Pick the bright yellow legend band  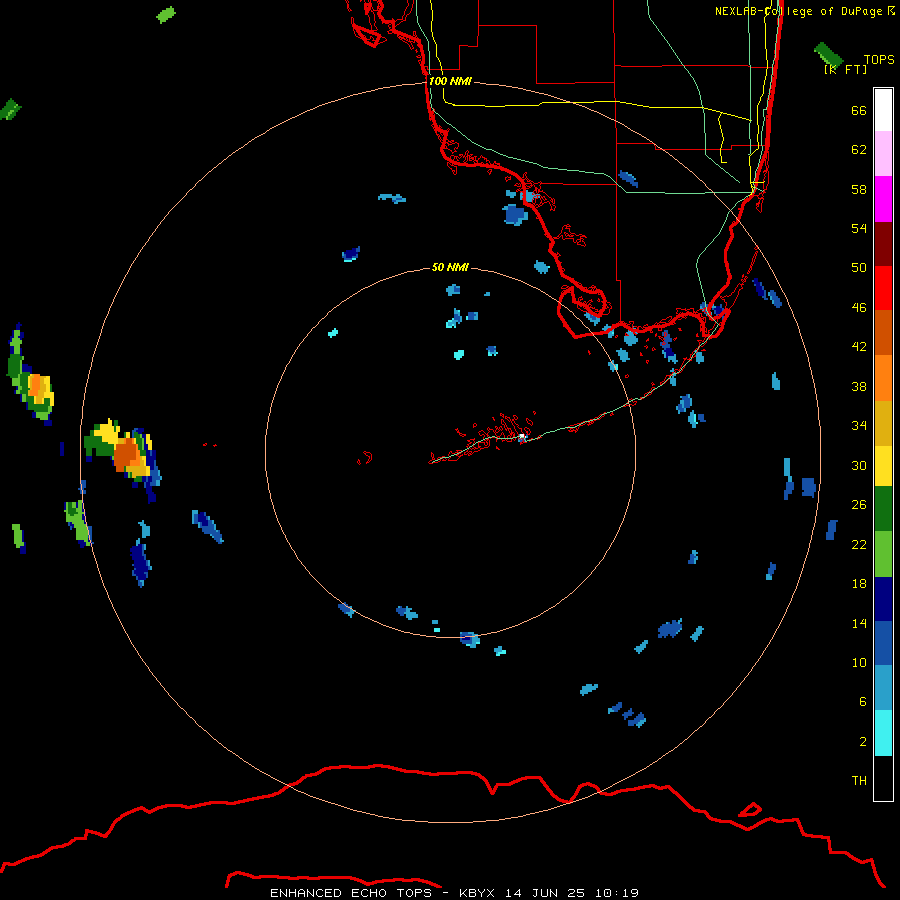click(x=883, y=466)
